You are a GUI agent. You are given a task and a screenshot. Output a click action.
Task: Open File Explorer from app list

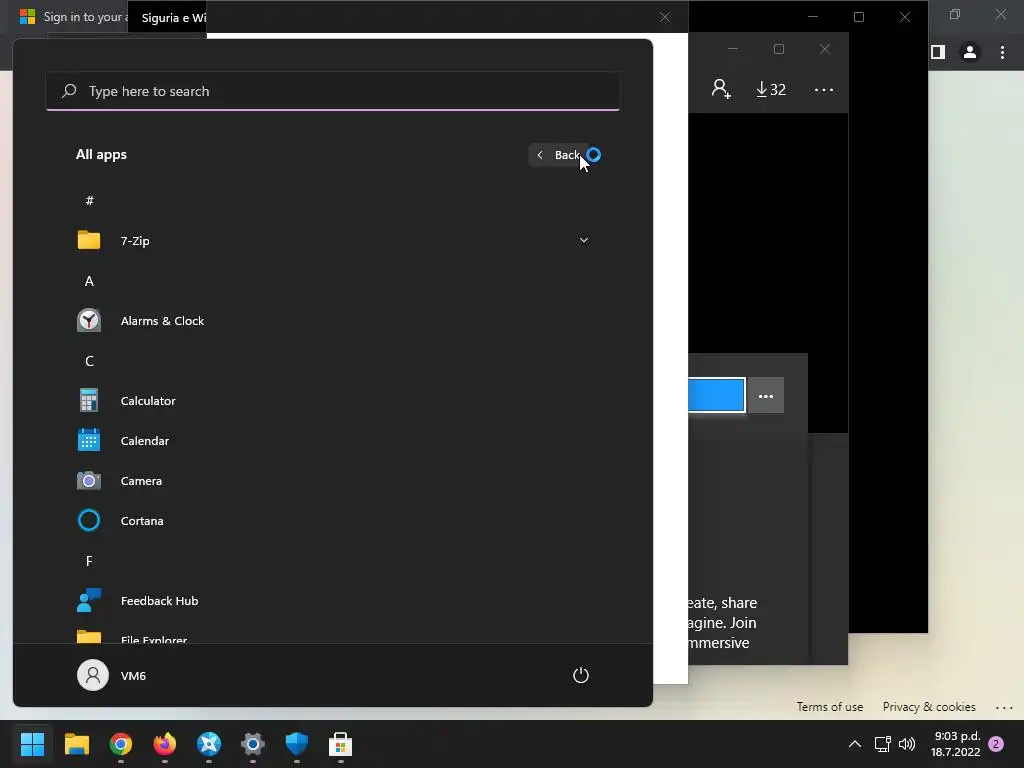[332, 637]
